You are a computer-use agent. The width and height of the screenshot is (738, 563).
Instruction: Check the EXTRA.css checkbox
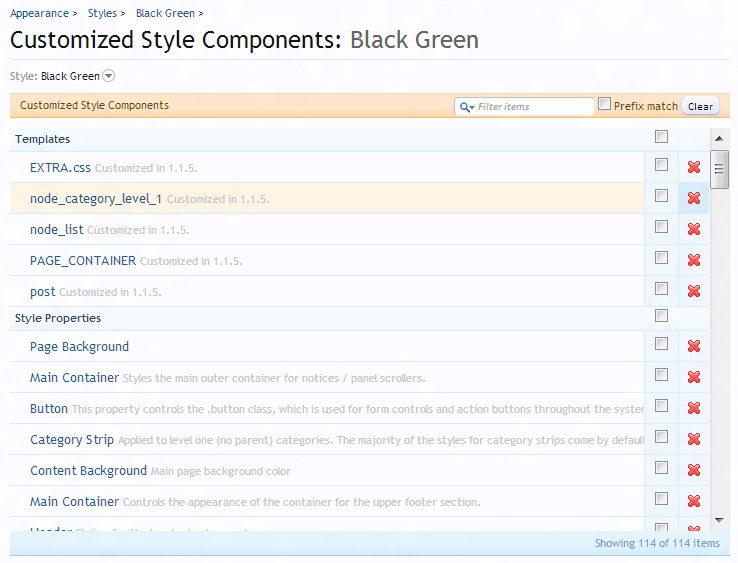coord(661,164)
